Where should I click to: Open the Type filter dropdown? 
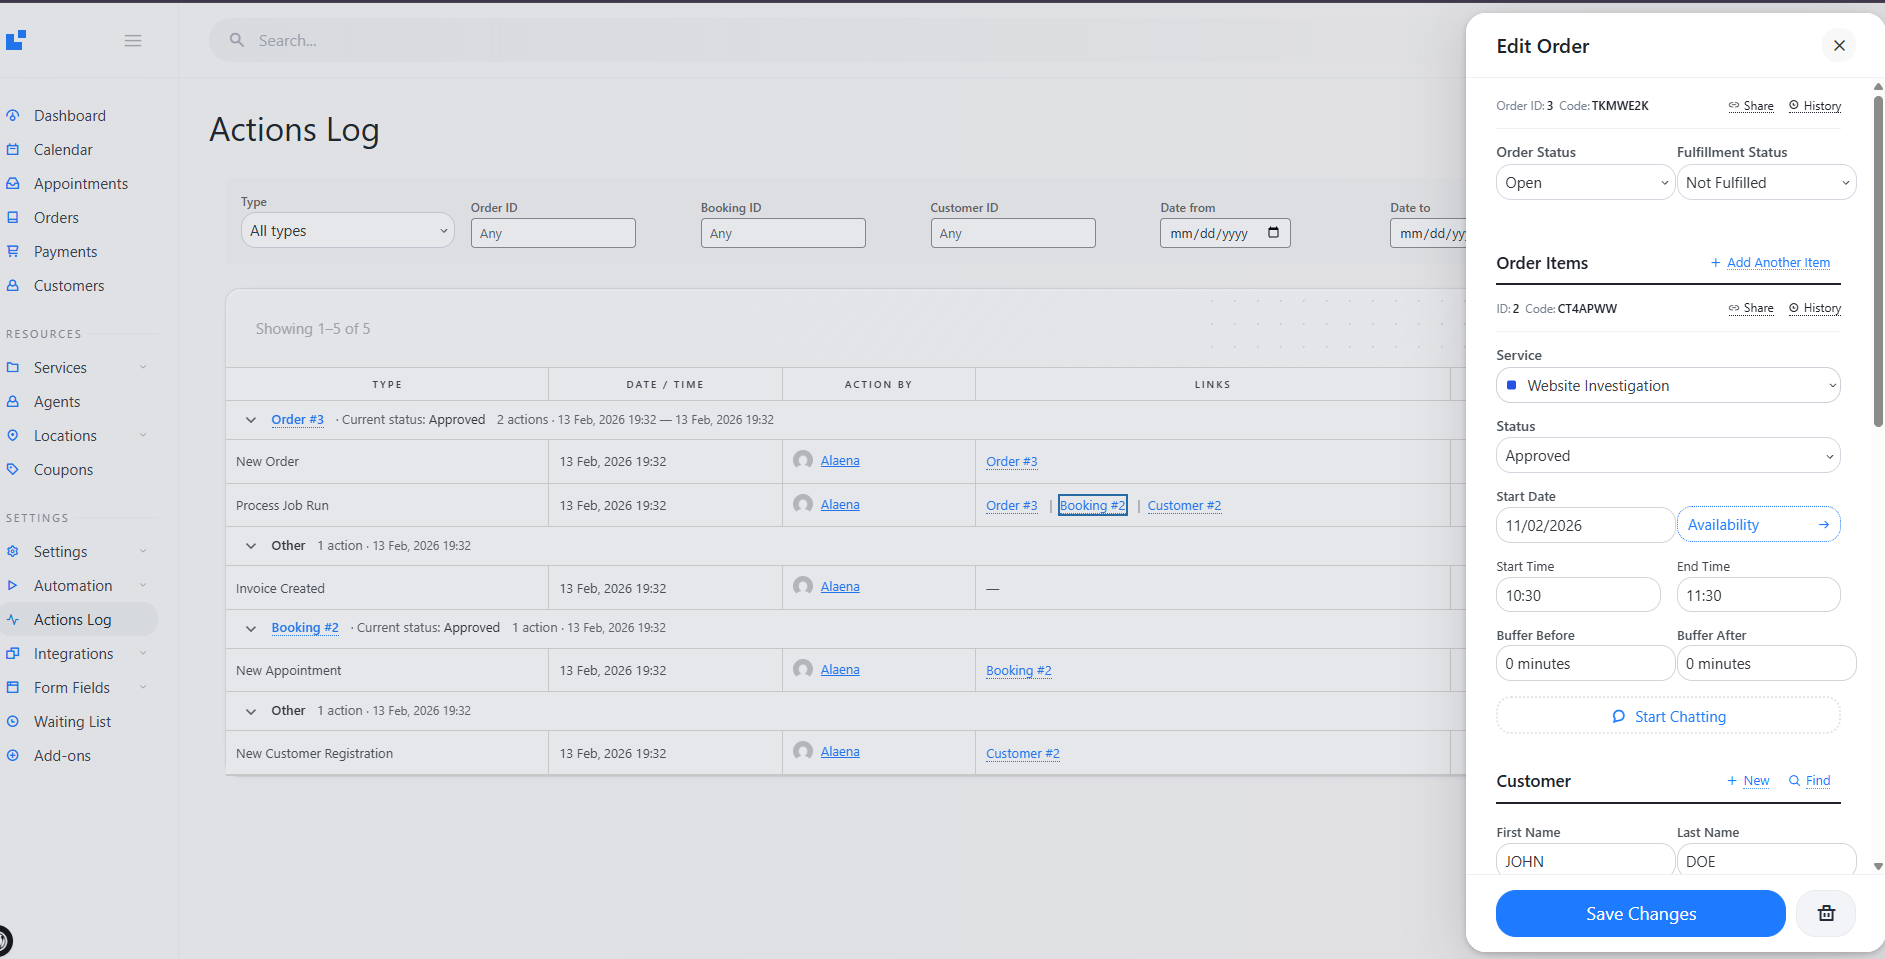[347, 231]
